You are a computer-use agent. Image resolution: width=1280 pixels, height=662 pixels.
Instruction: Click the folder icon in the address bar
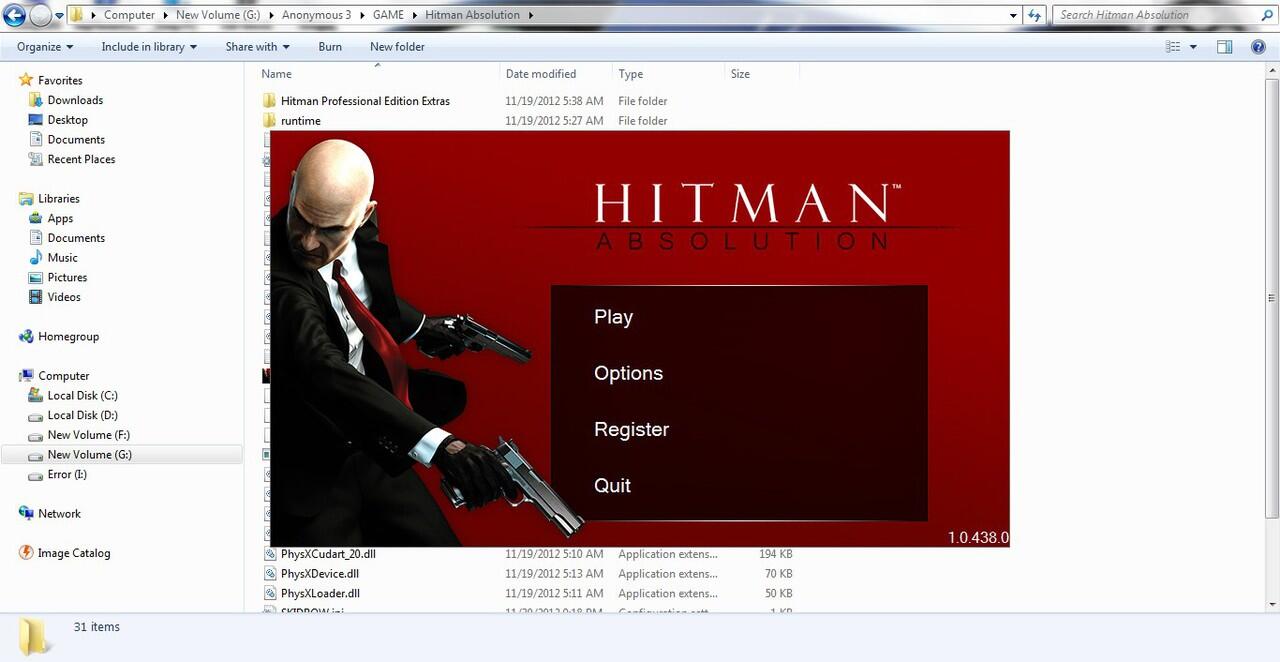(x=77, y=15)
